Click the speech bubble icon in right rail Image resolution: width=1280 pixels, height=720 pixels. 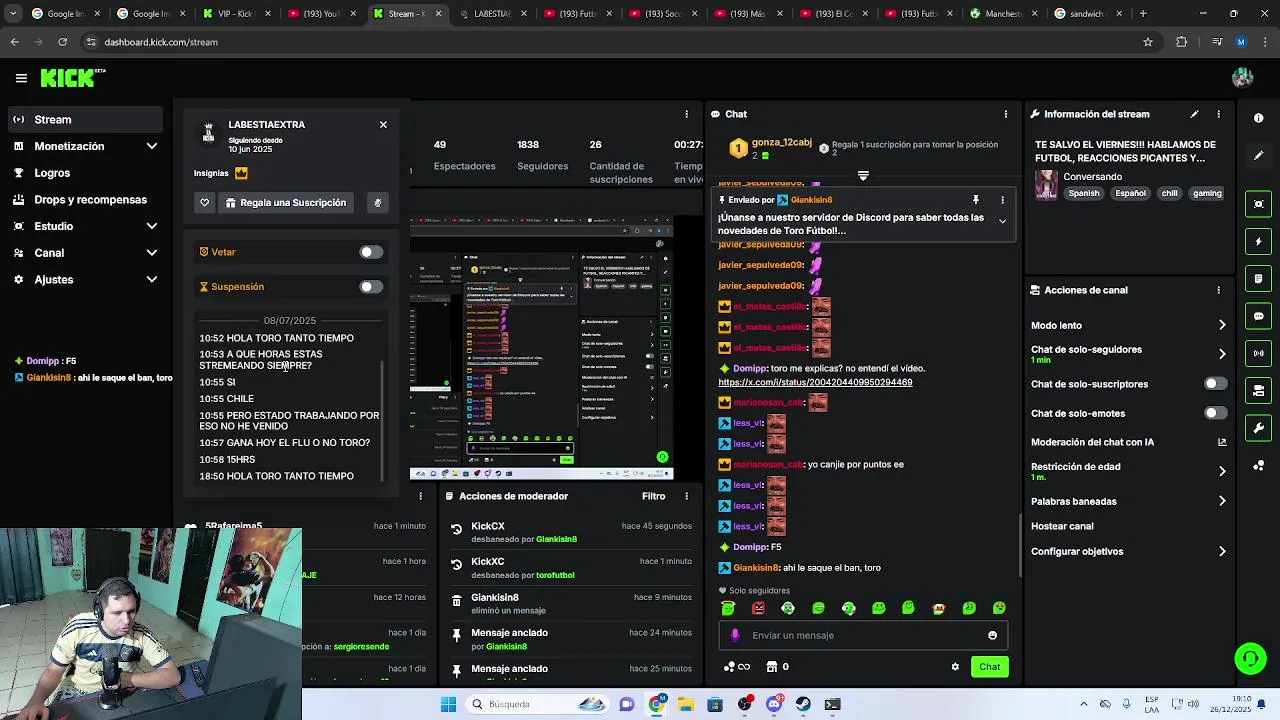pos(1258,316)
